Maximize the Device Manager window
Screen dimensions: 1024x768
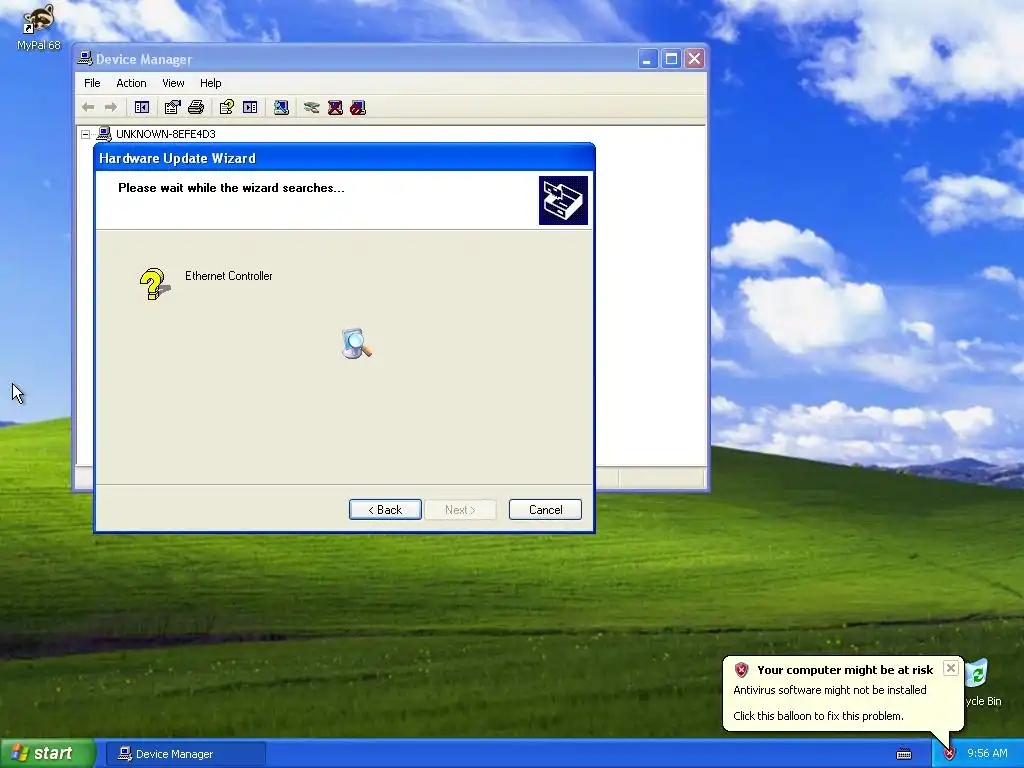point(671,59)
